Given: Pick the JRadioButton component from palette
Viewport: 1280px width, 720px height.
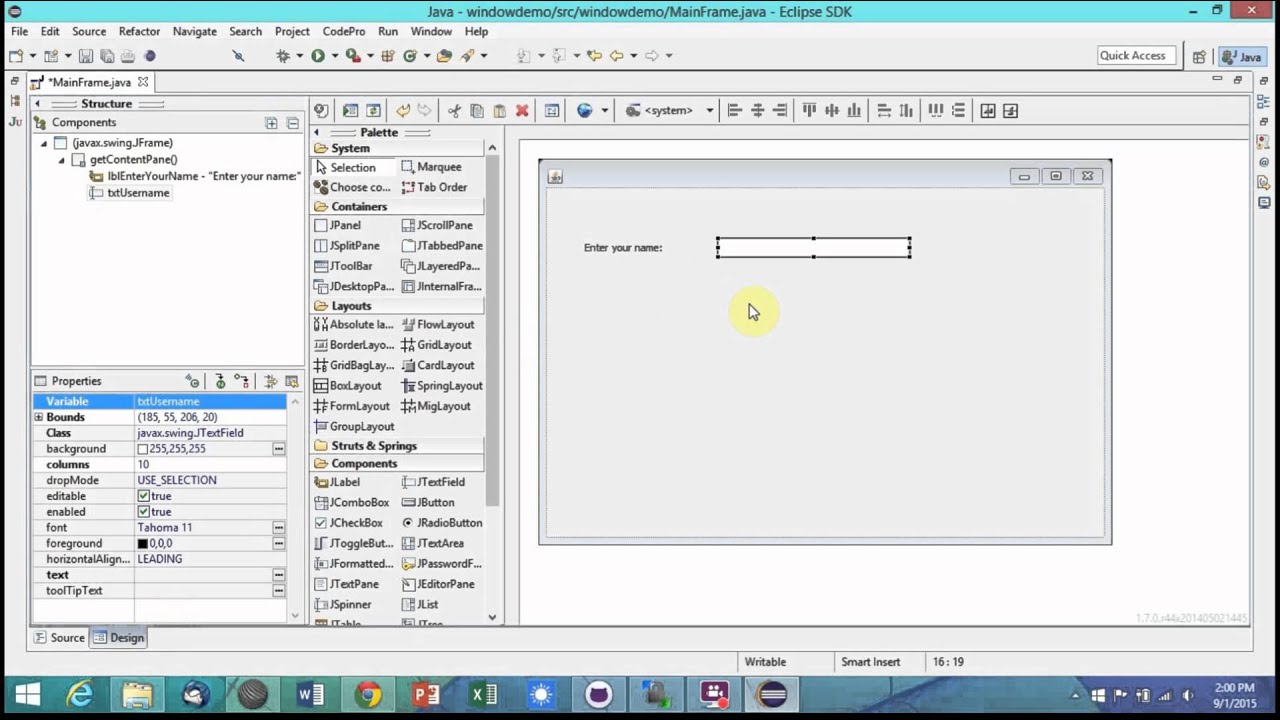Looking at the screenshot, I should 442,523.
